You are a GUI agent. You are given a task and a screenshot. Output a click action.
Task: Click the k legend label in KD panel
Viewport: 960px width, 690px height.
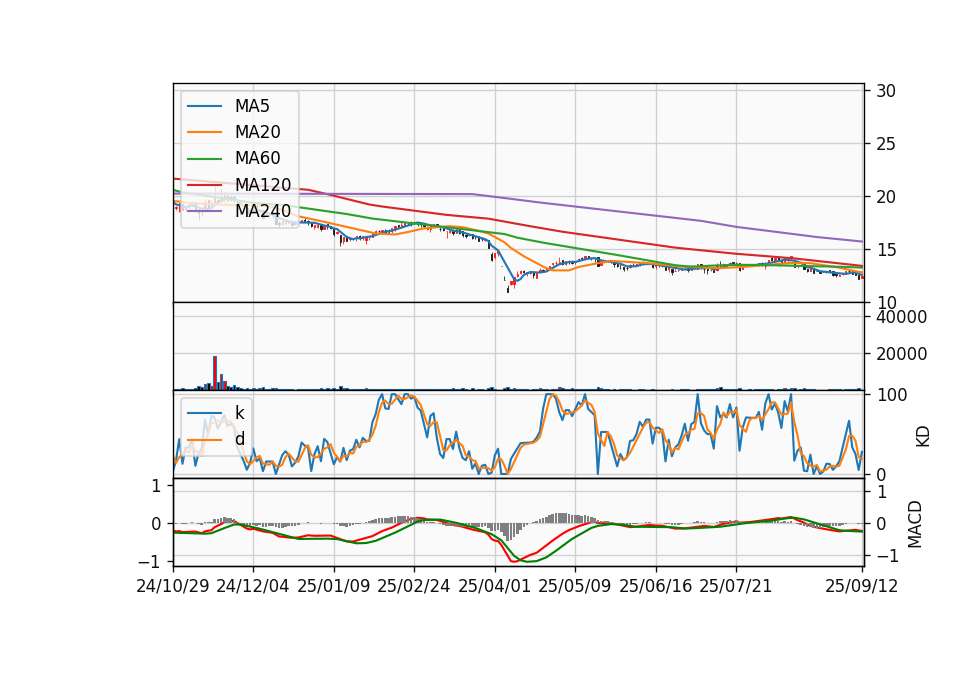(239, 413)
